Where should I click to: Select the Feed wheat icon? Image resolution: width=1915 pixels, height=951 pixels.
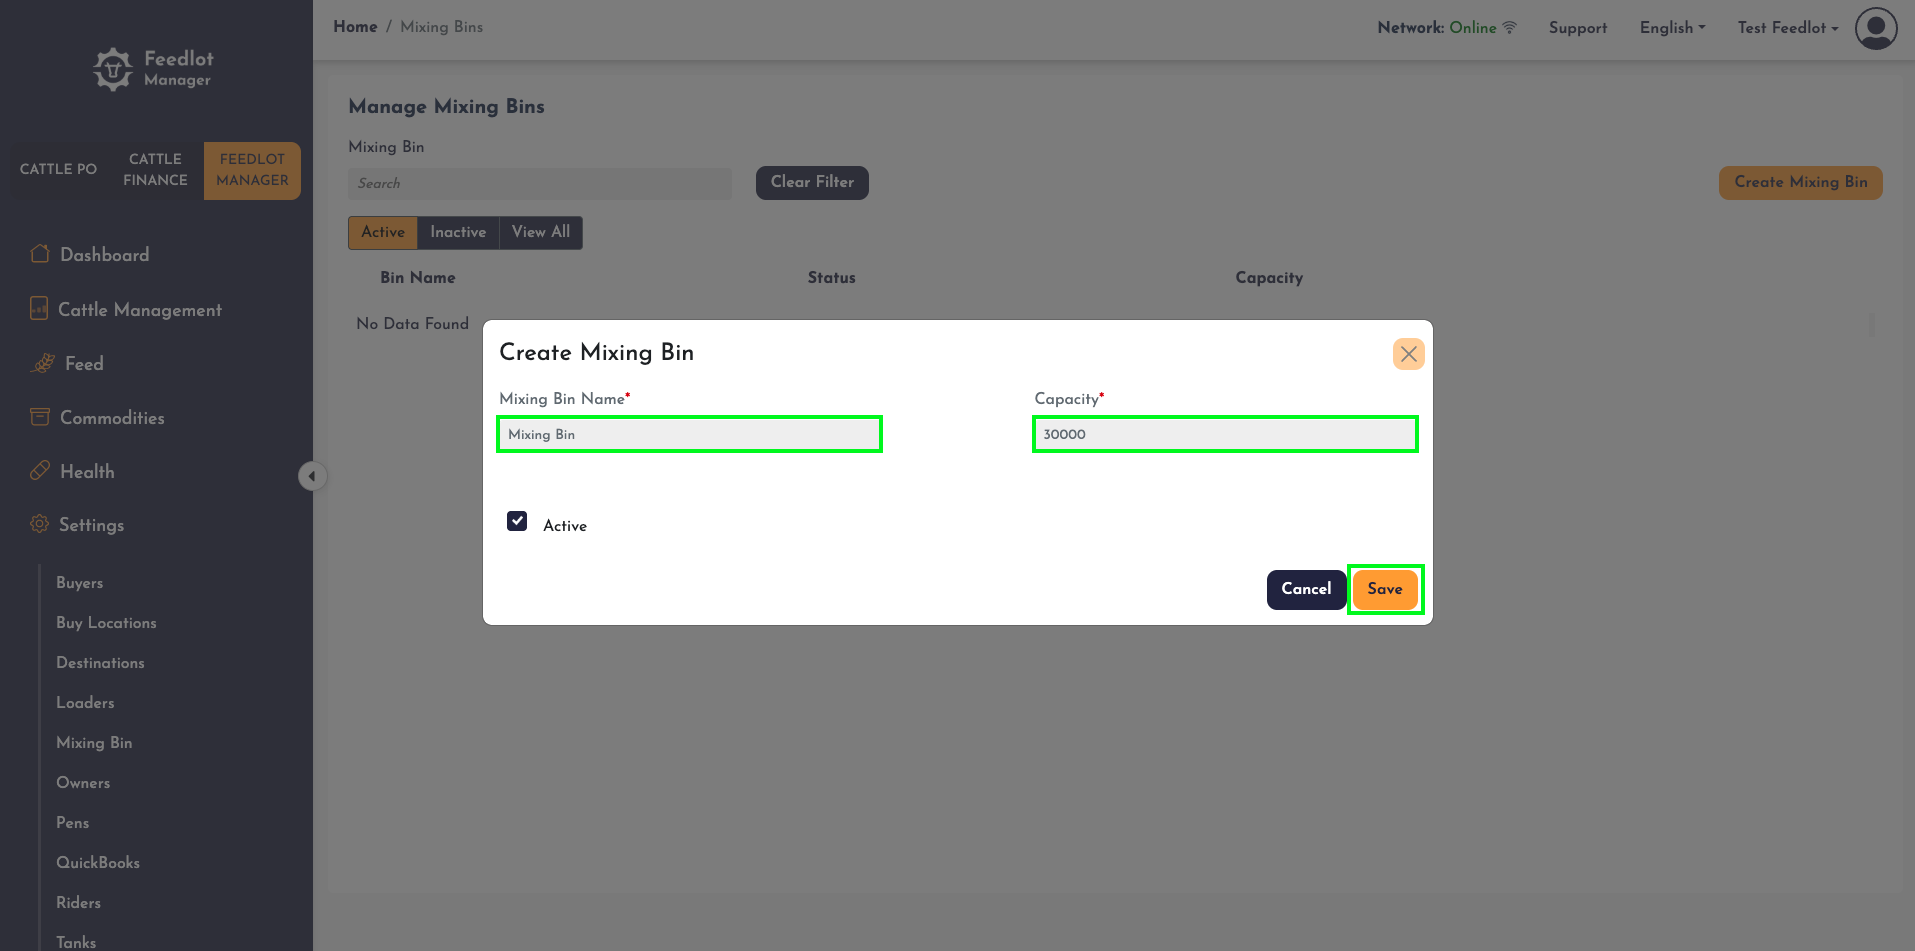(x=43, y=363)
